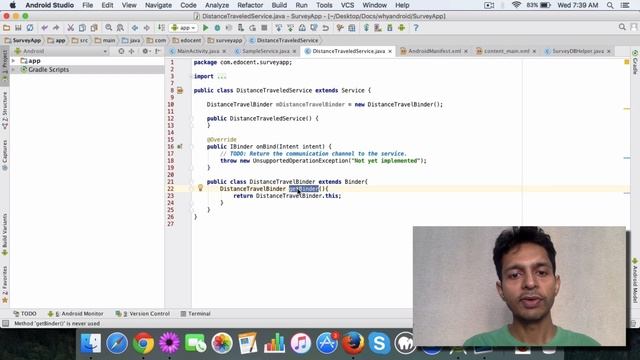Expand the app tree node
The image size is (640, 360).
(x=14, y=61)
